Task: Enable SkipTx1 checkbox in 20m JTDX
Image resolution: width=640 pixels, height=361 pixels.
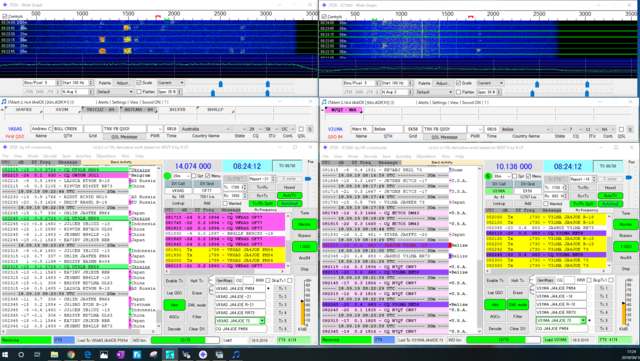Action: point(289,281)
